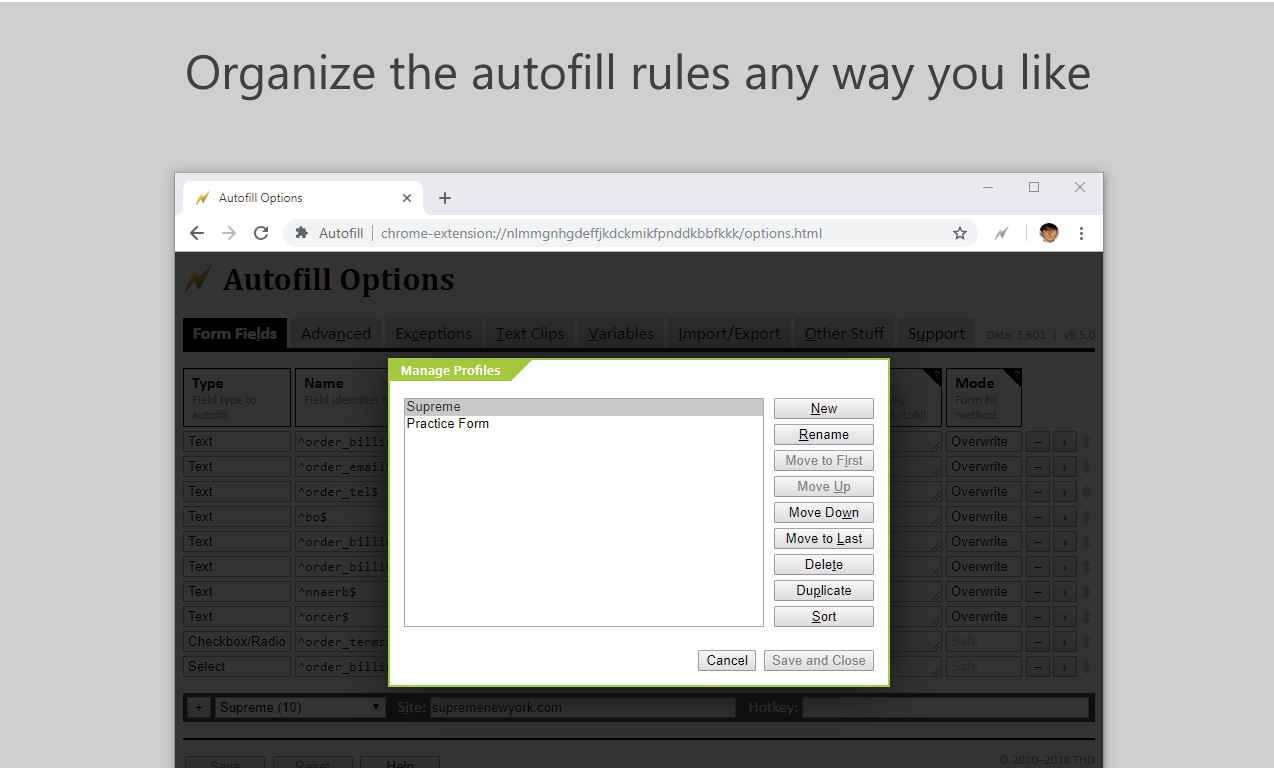Click the arrow button on the ^order_email row
The image size is (1274, 768).
point(1064,467)
